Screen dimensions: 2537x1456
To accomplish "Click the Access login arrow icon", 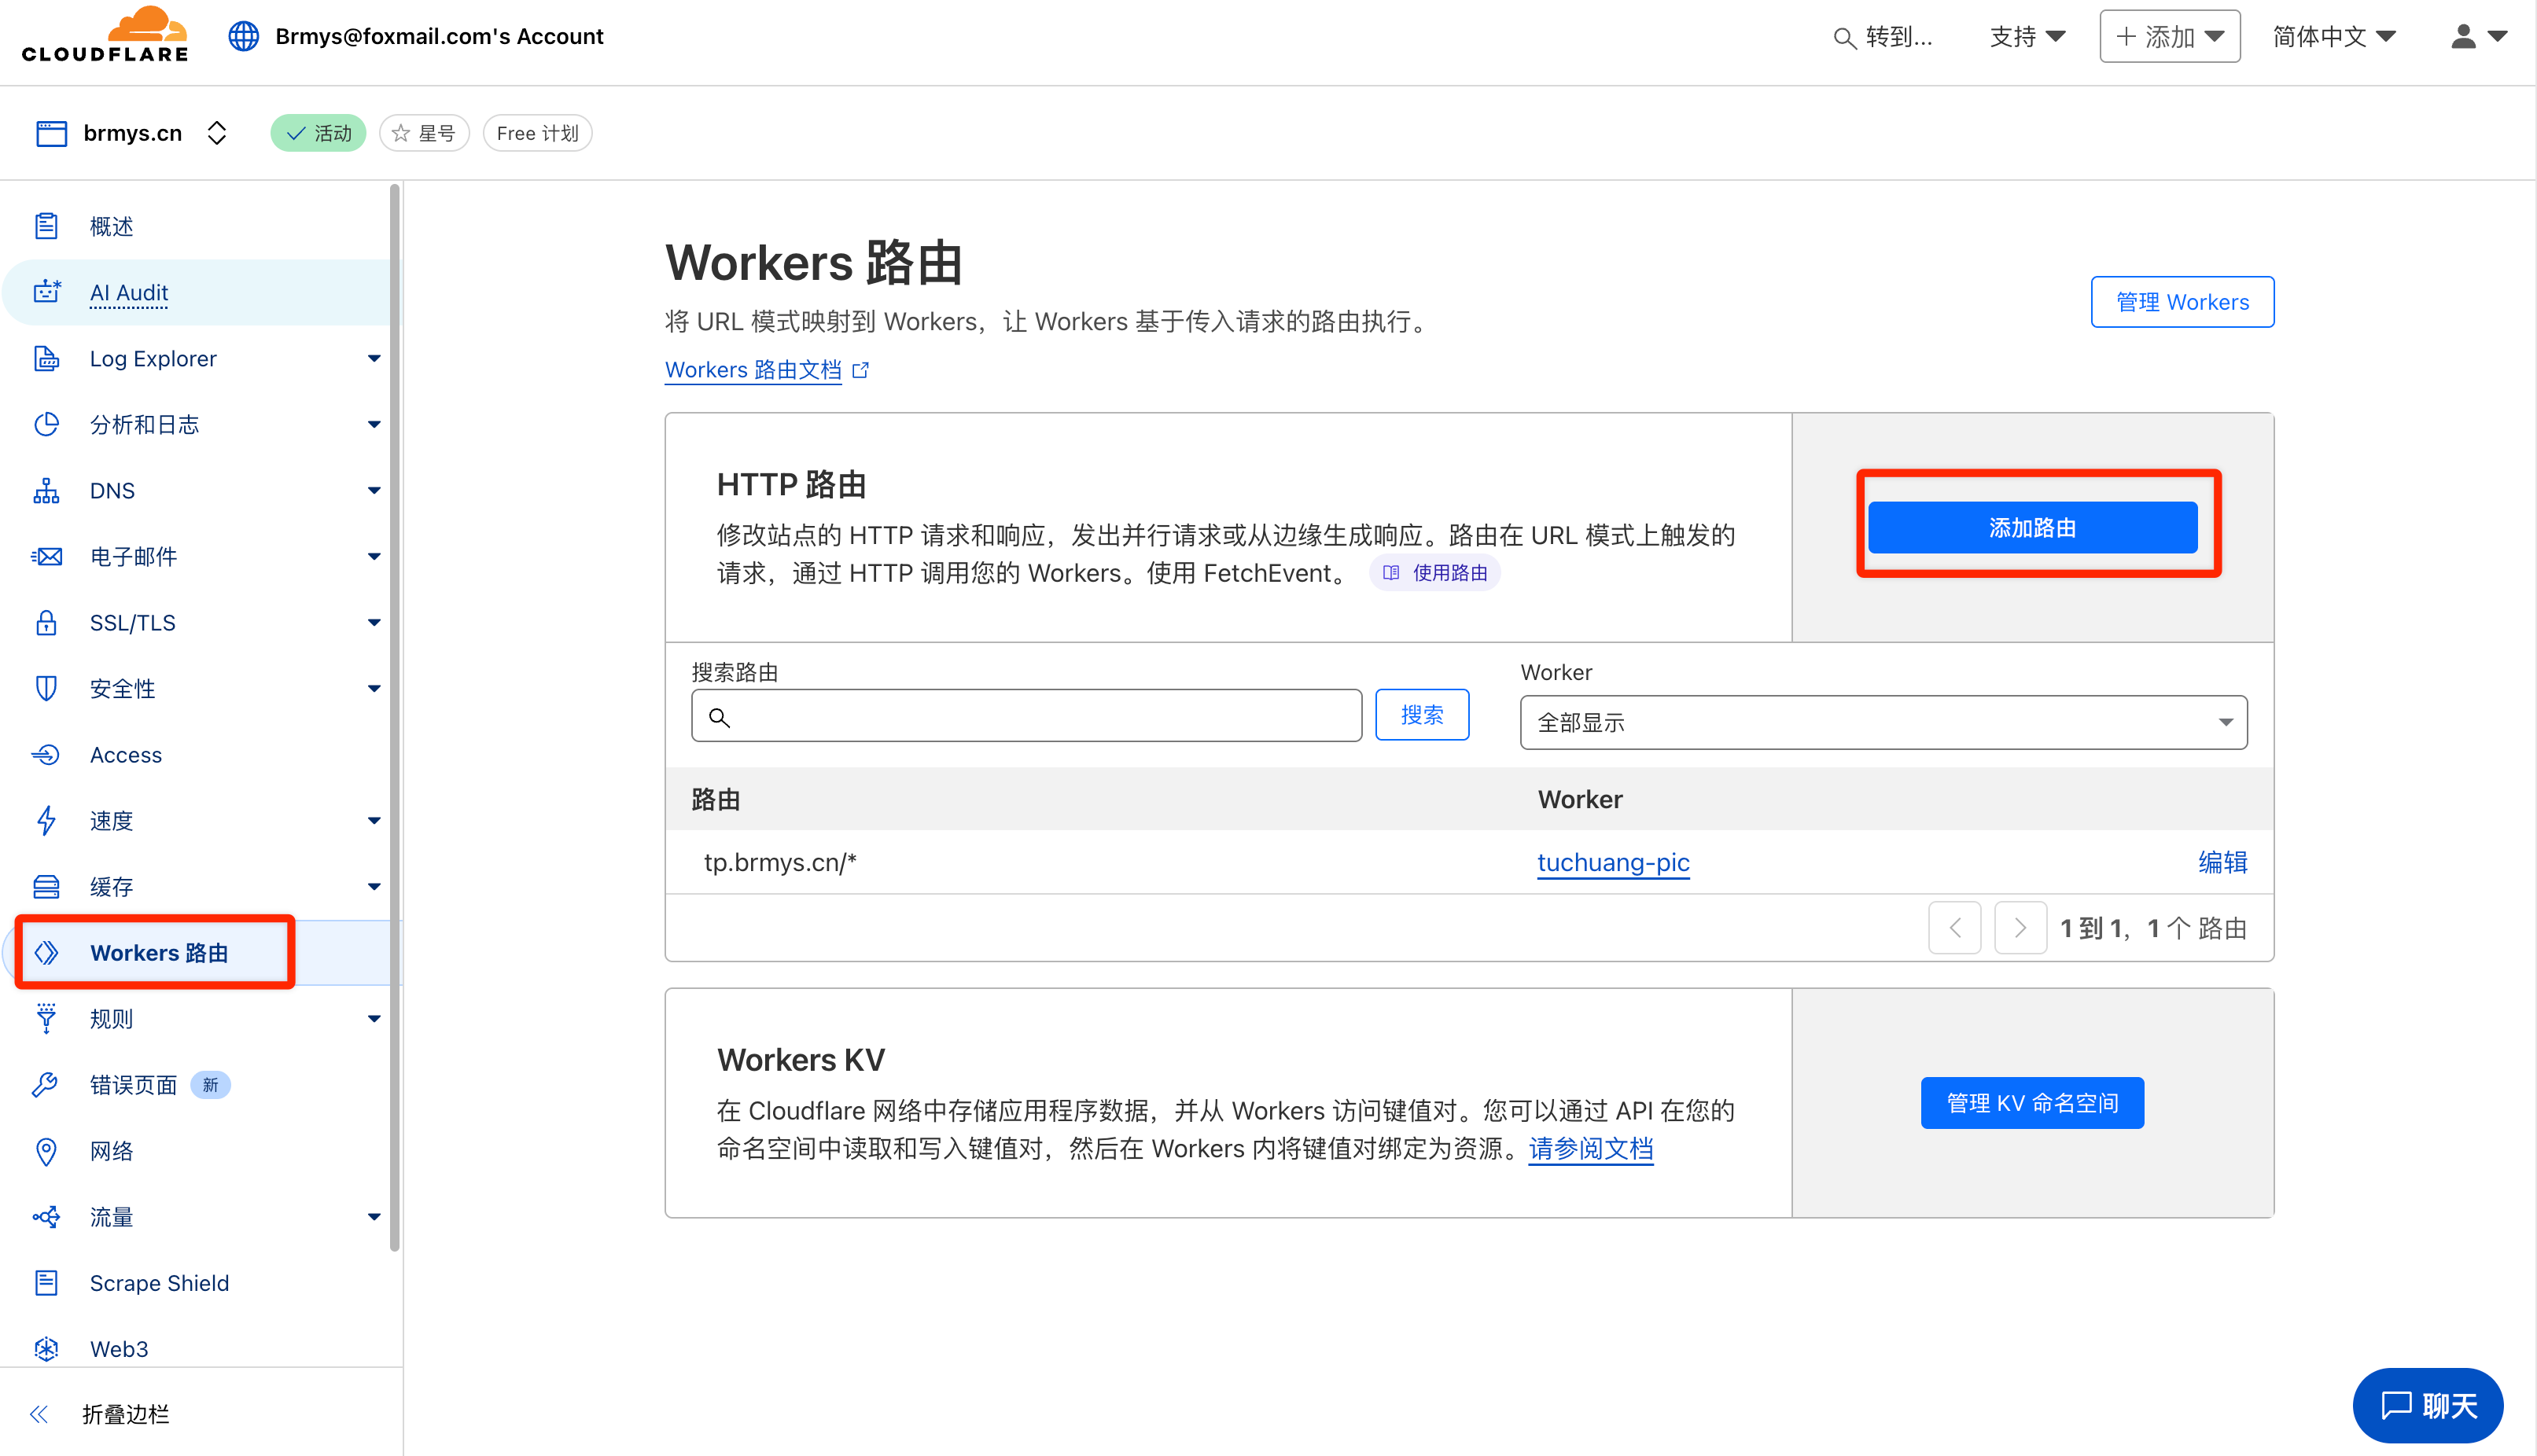I will click(x=46, y=754).
